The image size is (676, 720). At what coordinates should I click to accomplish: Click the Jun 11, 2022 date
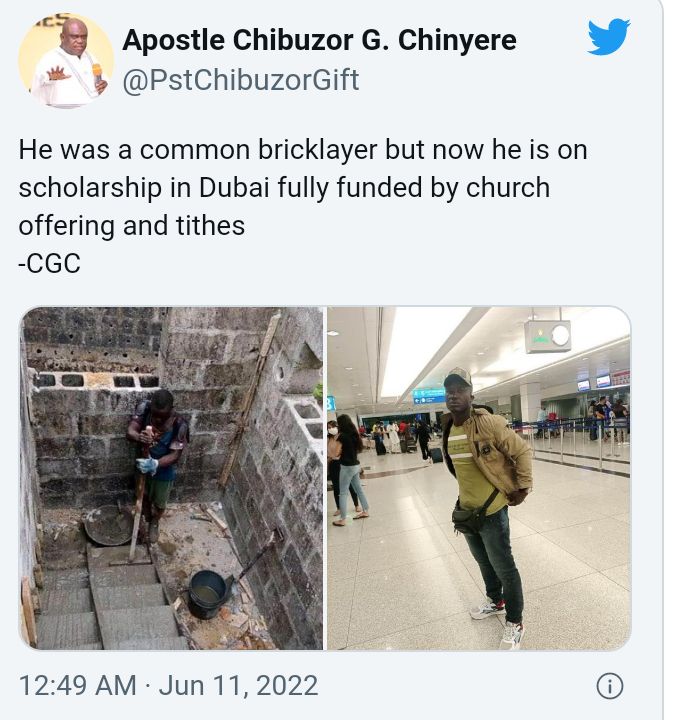pos(239,686)
